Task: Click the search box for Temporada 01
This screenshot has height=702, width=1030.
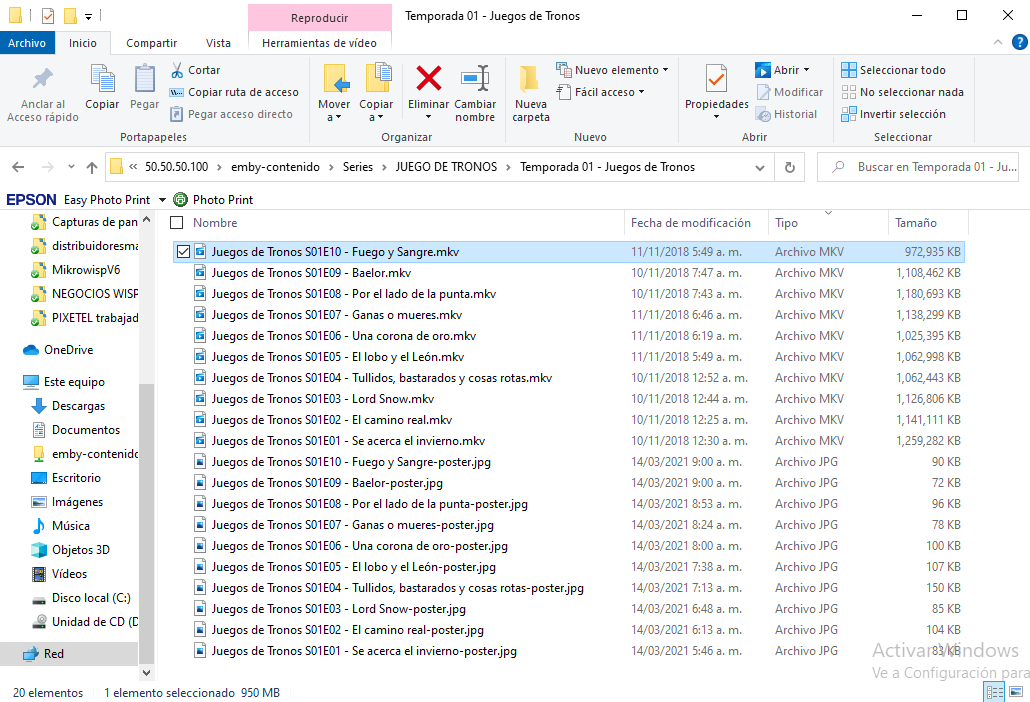Action: click(930, 167)
